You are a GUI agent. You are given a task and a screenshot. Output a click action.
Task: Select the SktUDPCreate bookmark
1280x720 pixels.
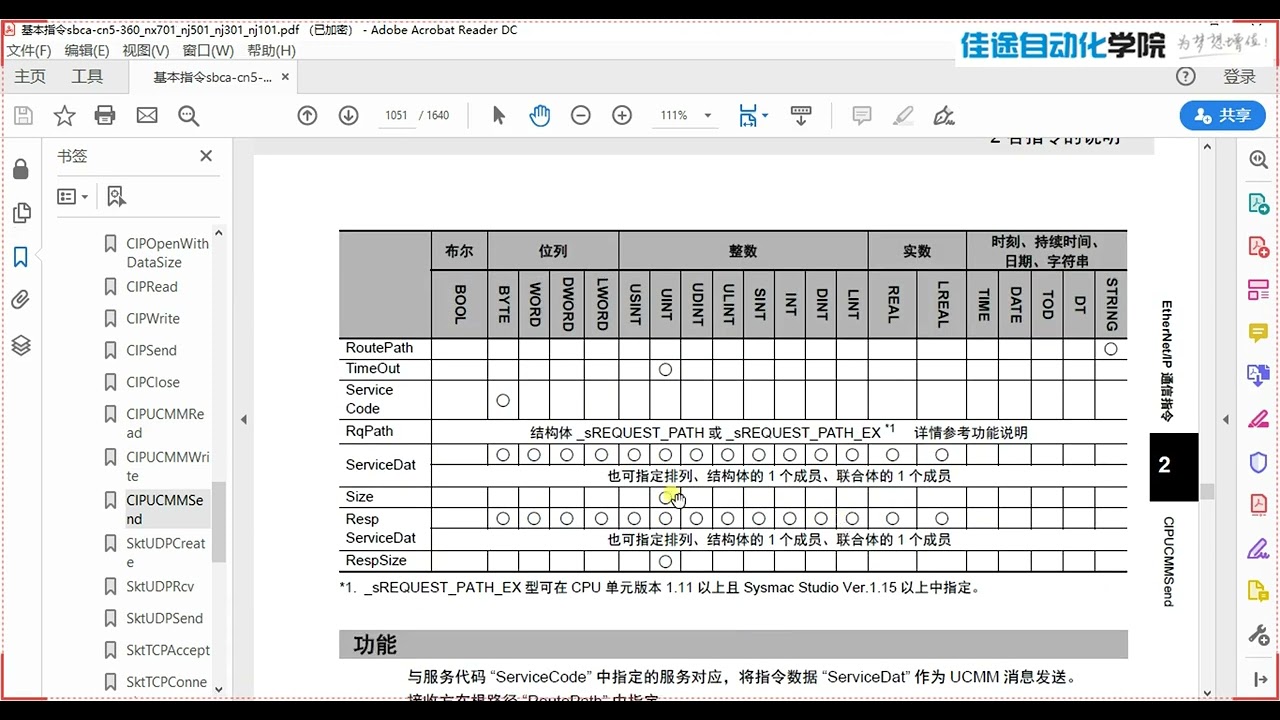(165, 553)
